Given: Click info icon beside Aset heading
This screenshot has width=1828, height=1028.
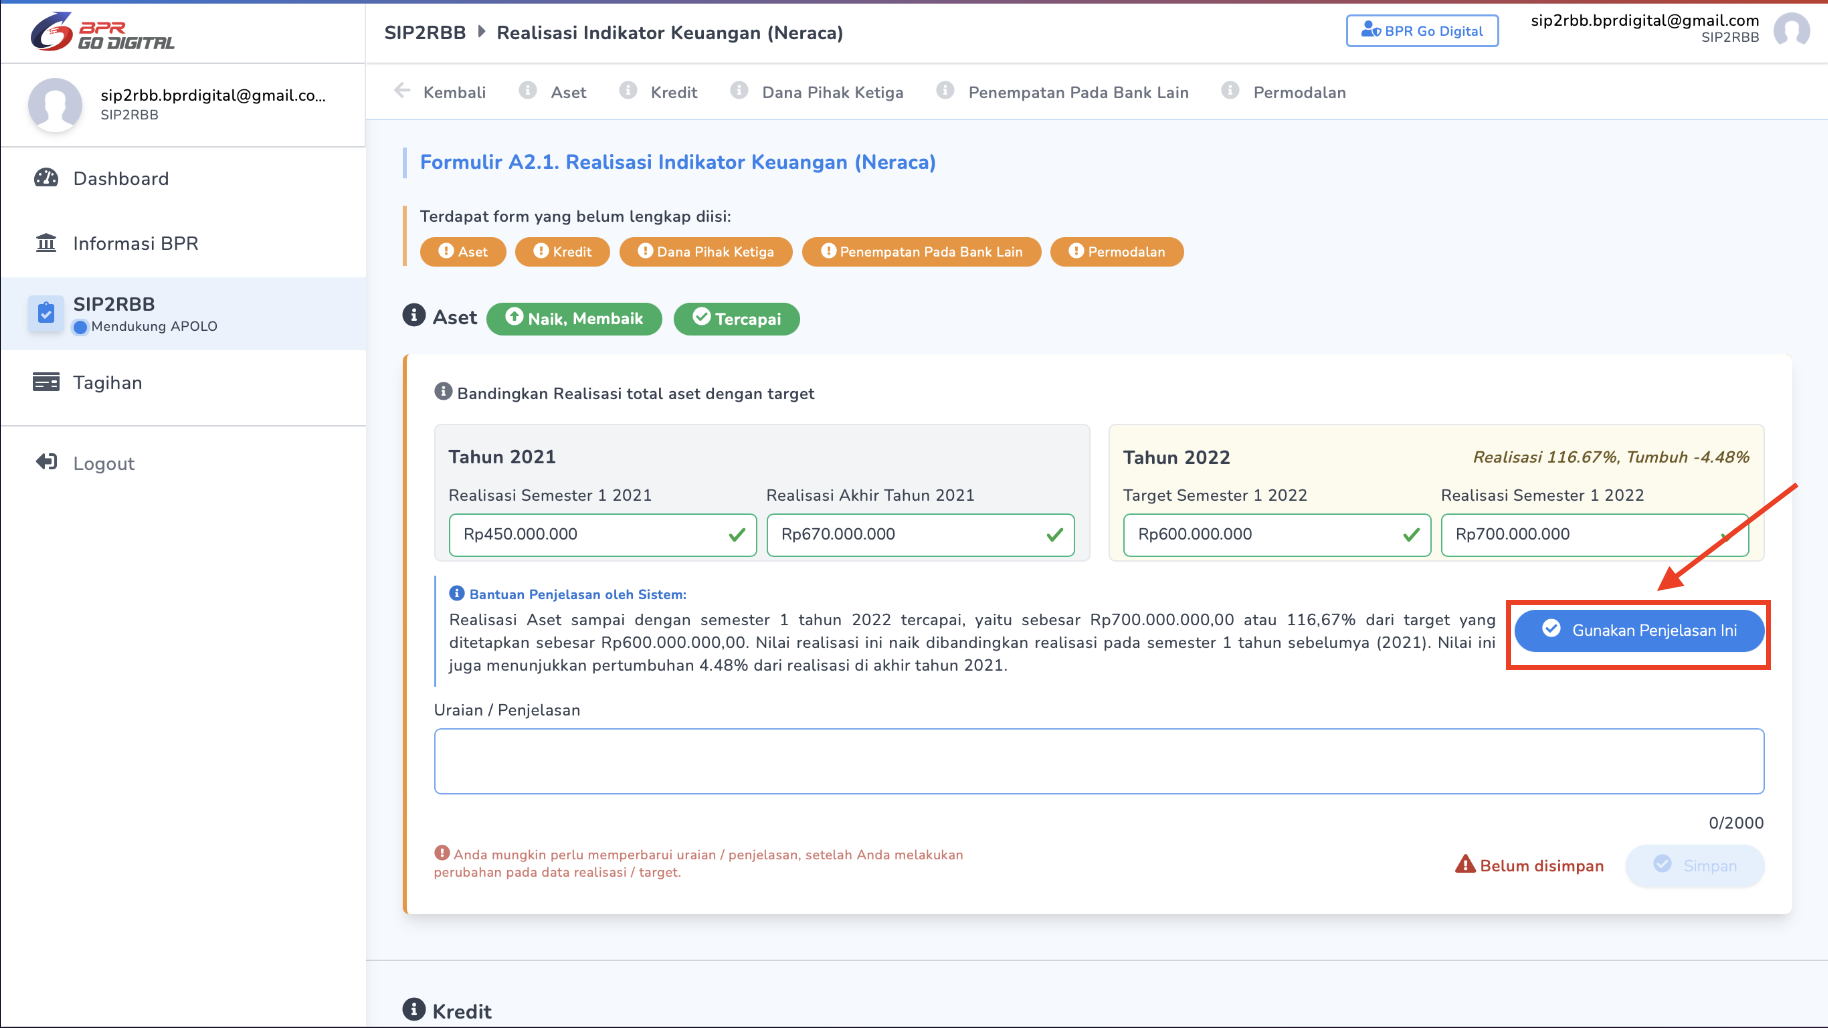Looking at the screenshot, I should coord(414,315).
